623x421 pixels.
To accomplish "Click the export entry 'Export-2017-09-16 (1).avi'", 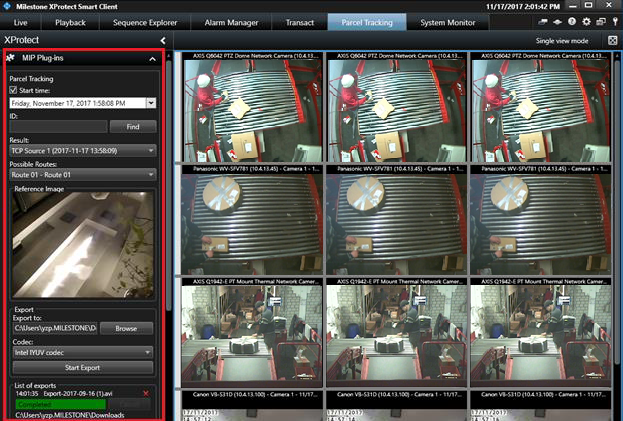I will (78, 394).
